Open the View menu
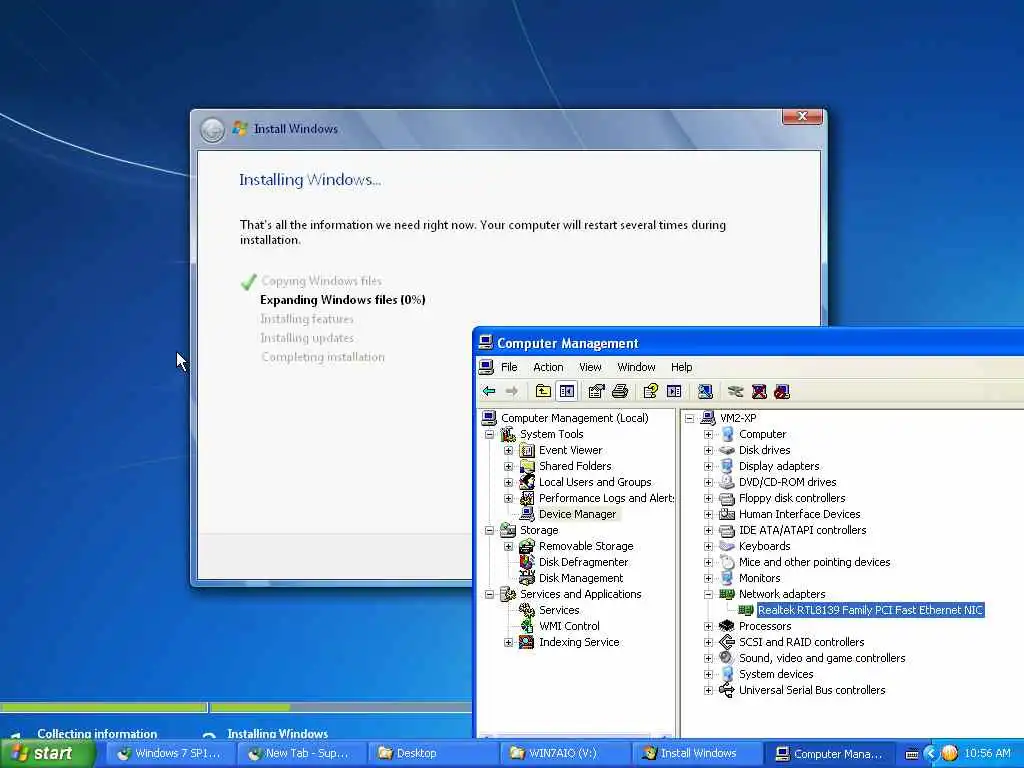Screen dimensions: 1024x768 [590, 367]
